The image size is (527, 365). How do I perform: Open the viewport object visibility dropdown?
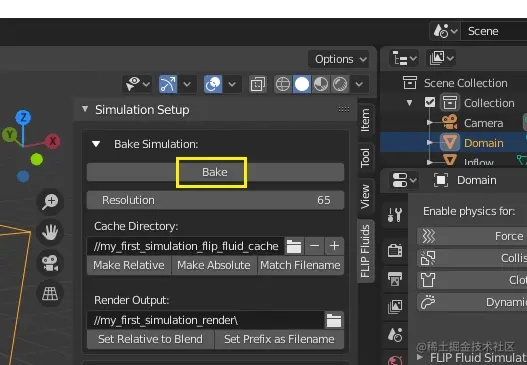(137, 84)
